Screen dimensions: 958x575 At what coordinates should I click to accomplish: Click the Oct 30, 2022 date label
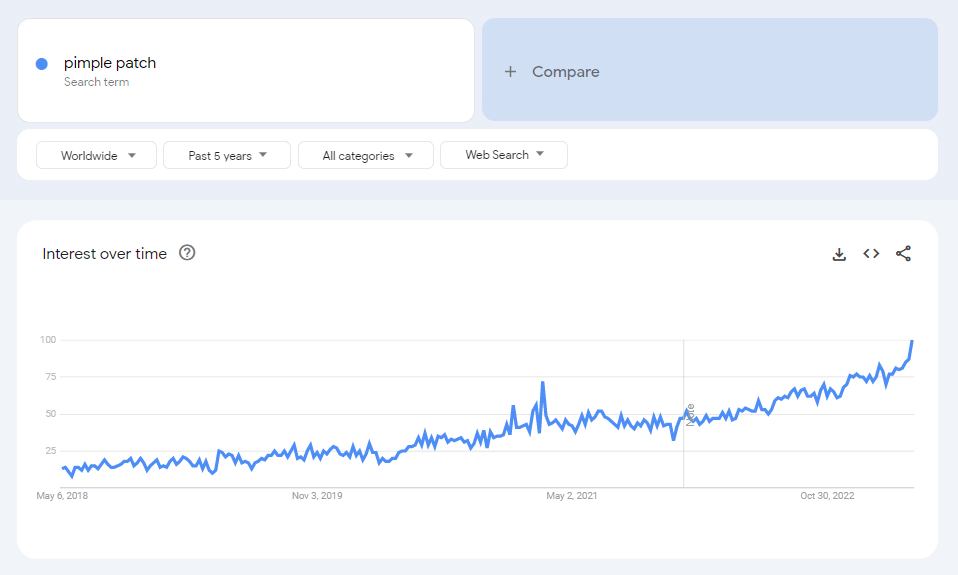click(x=827, y=495)
